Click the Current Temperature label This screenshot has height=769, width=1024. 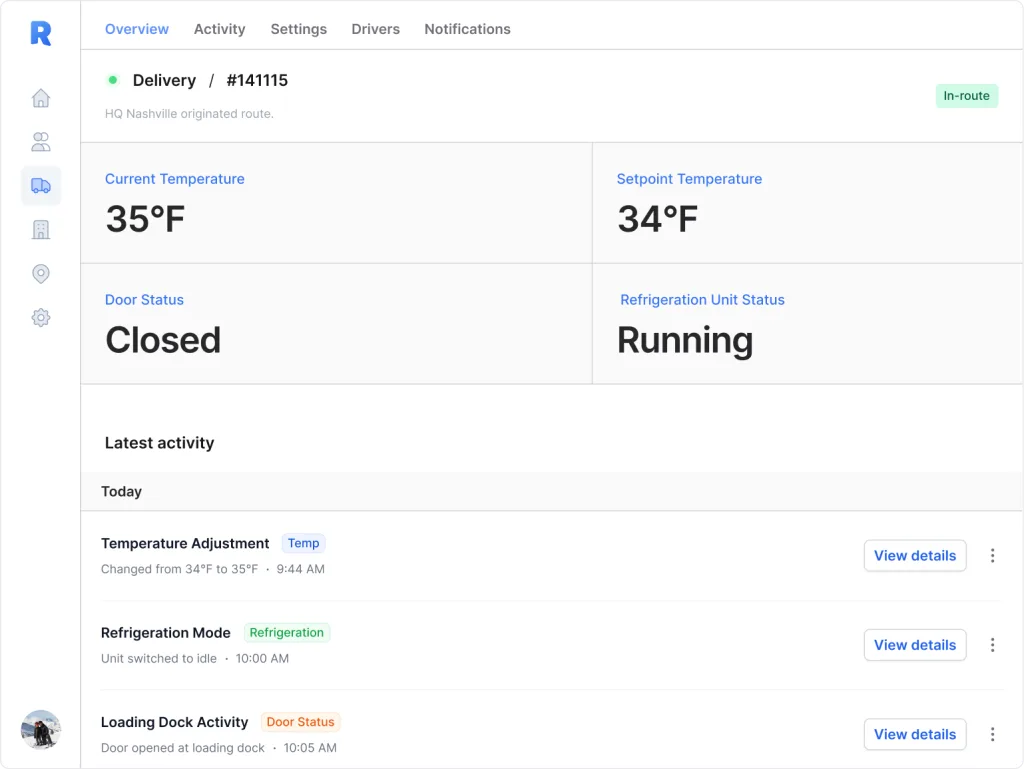174,179
